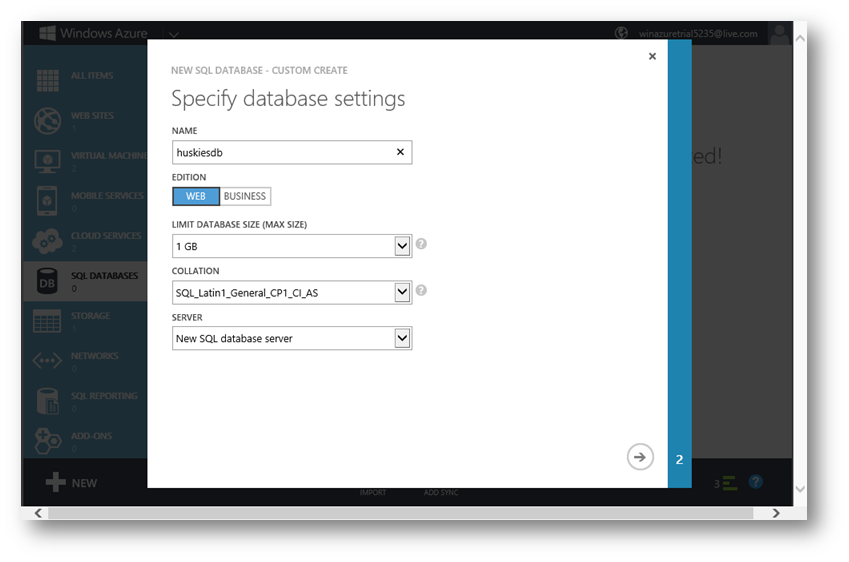Image resolution: width=849 pixels, height=562 pixels.
Task: Click the All Items grid icon
Action: tap(48, 80)
